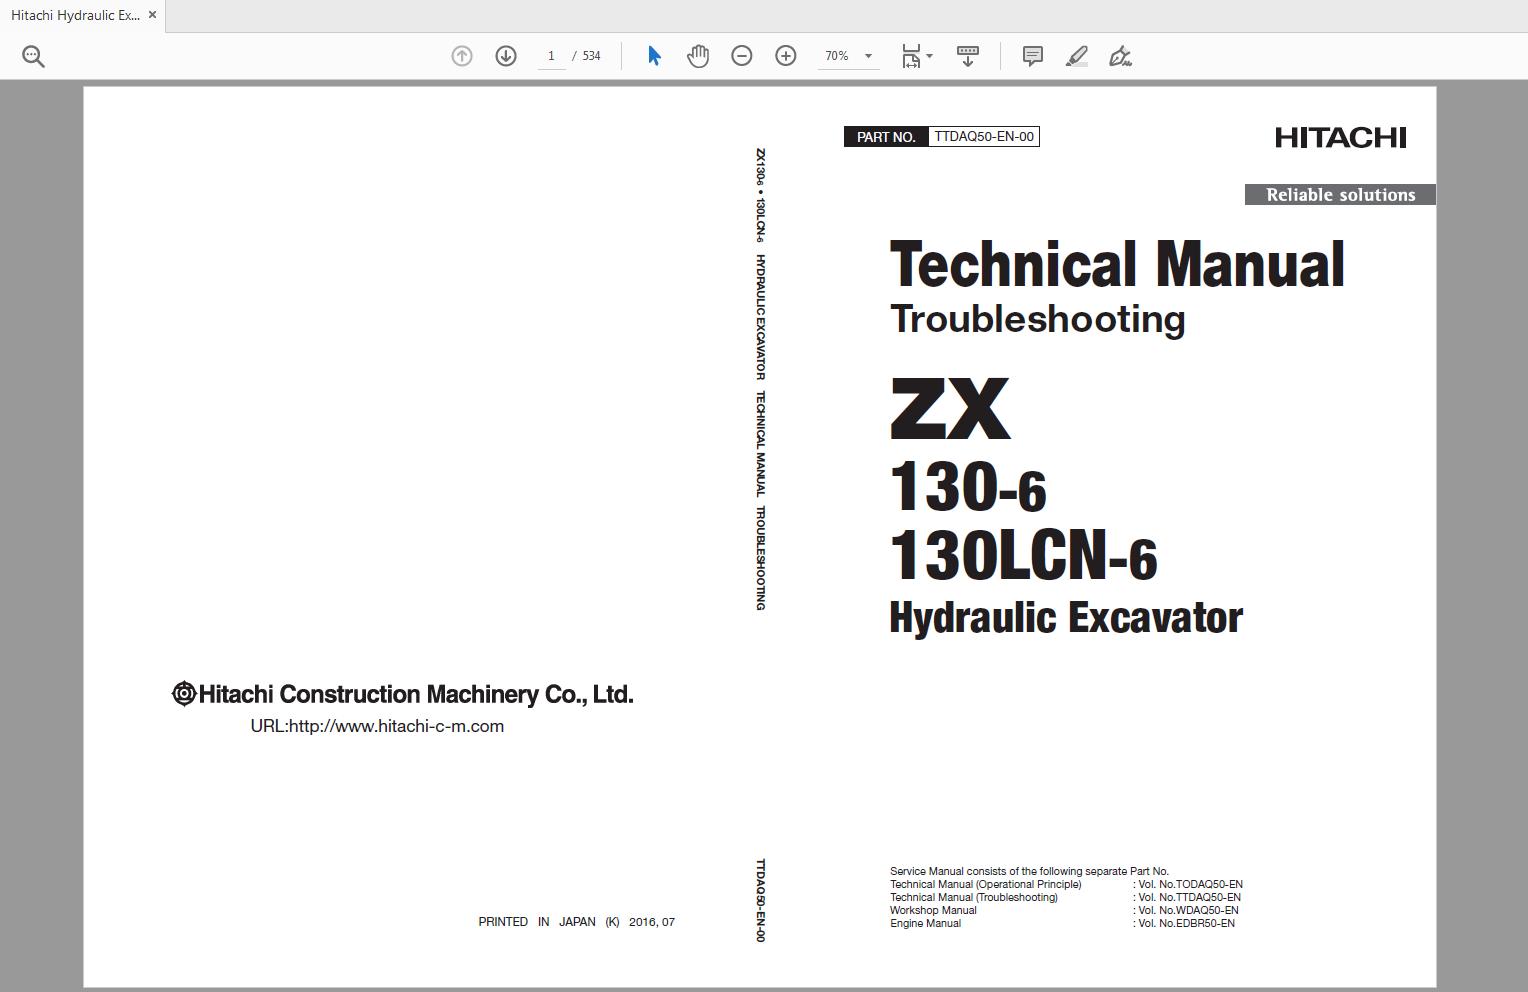This screenshot has width=1528, height=992.
Task: Close the Hitachi Hydraulic Ex... tab
Action: pos(153,15)
